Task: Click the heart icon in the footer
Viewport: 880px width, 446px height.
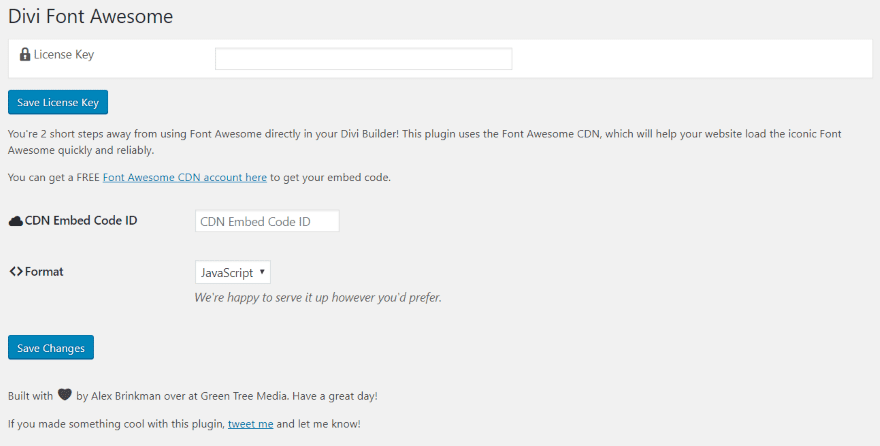Action: coord(65,395)
